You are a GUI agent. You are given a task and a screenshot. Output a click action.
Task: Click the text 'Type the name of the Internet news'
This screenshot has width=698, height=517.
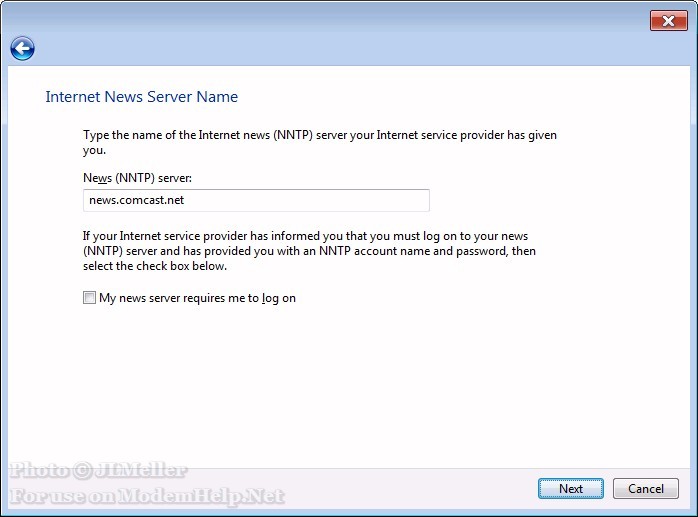[176, 135]
